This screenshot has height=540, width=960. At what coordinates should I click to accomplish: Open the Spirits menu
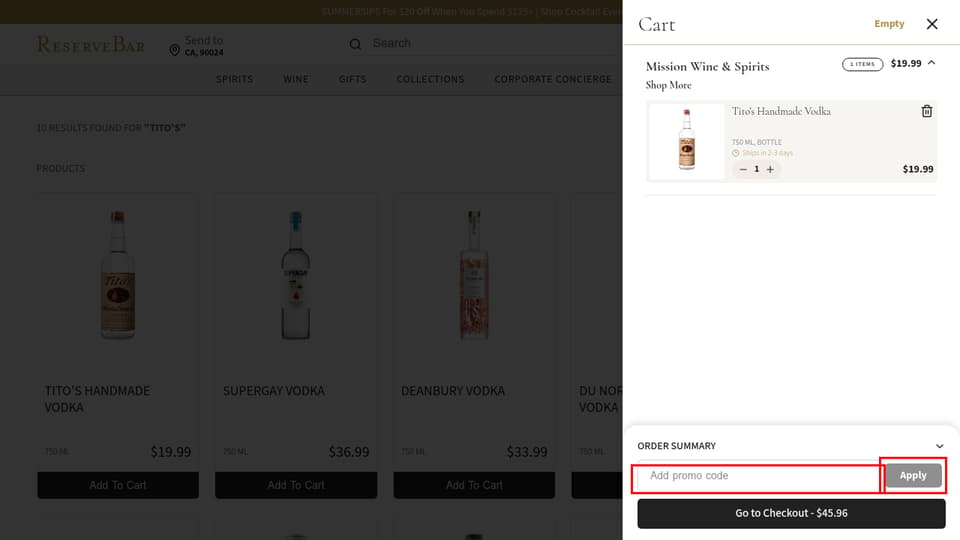(234, 80)
